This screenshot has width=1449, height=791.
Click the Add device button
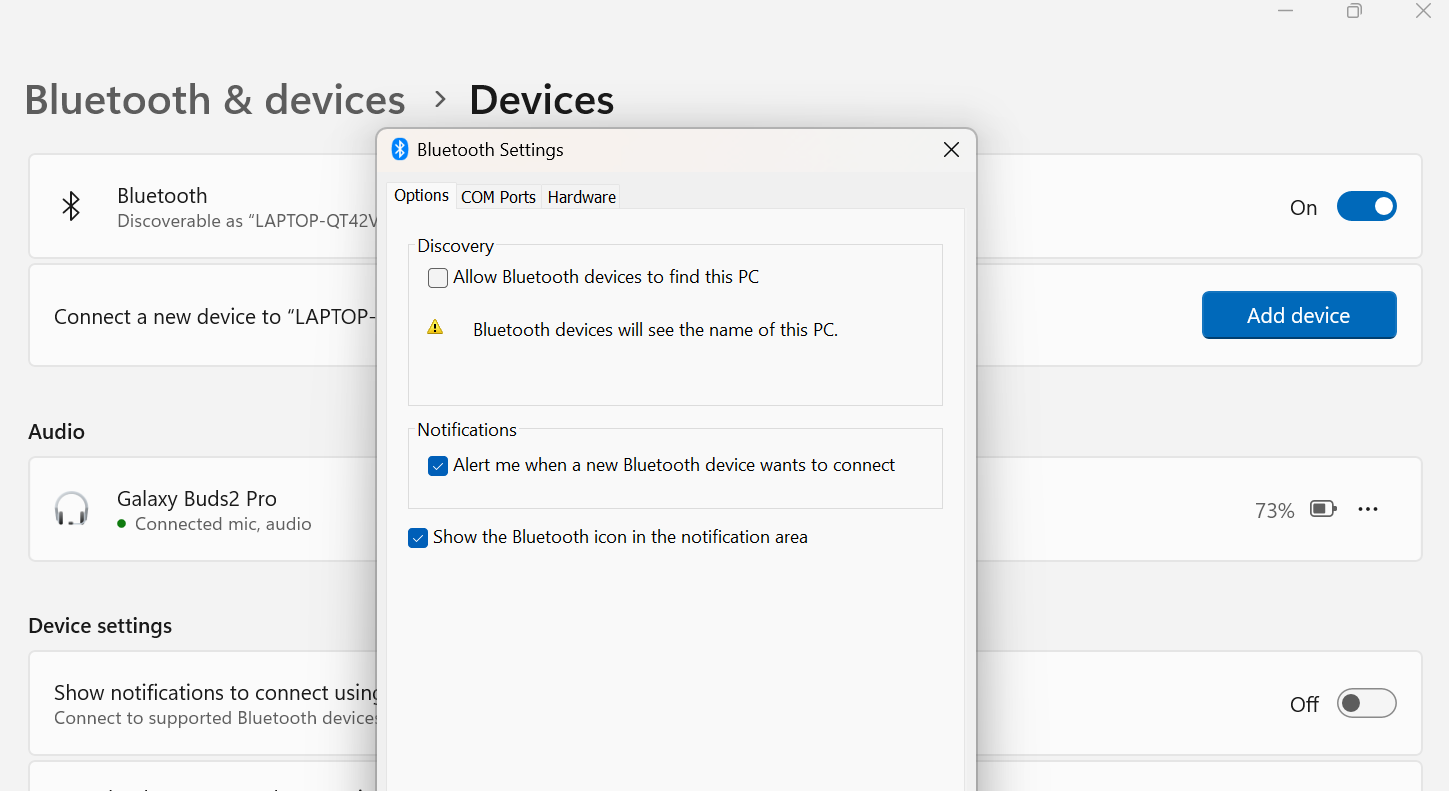coord(1298,315)
